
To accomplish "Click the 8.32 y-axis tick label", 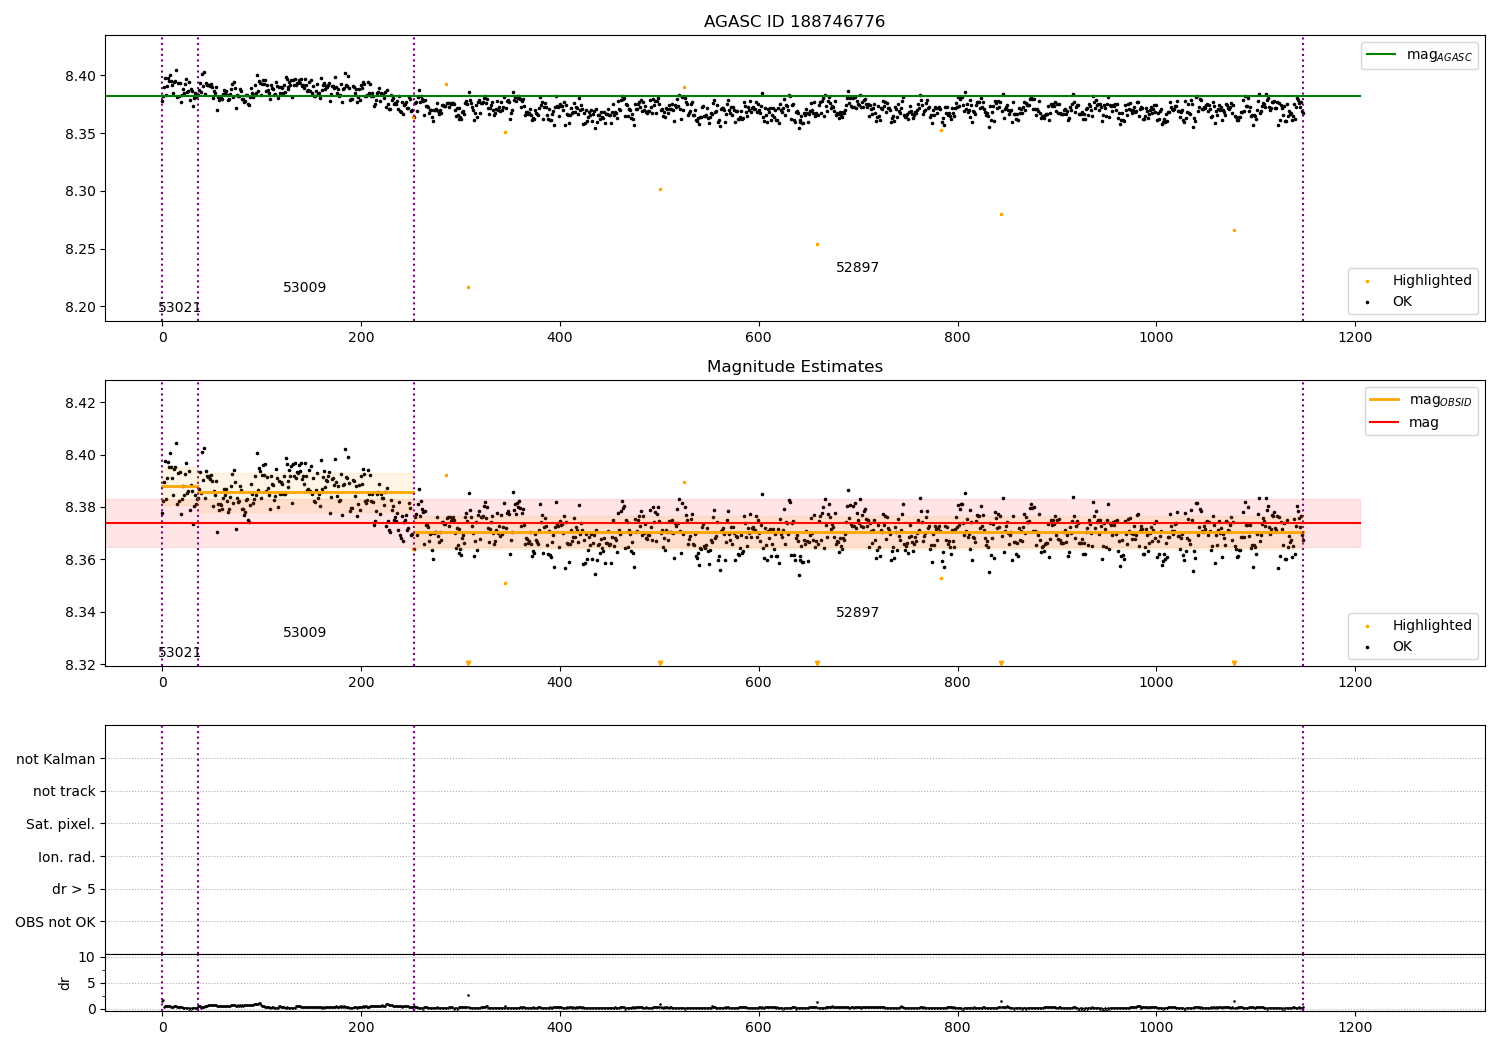I will 80,665.
